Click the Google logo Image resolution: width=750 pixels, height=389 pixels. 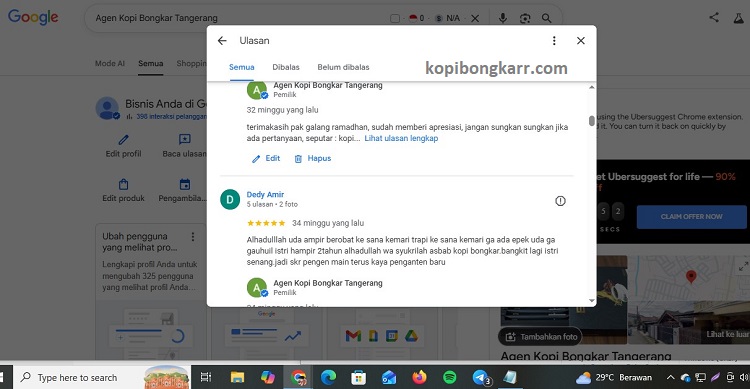point(33,17)
